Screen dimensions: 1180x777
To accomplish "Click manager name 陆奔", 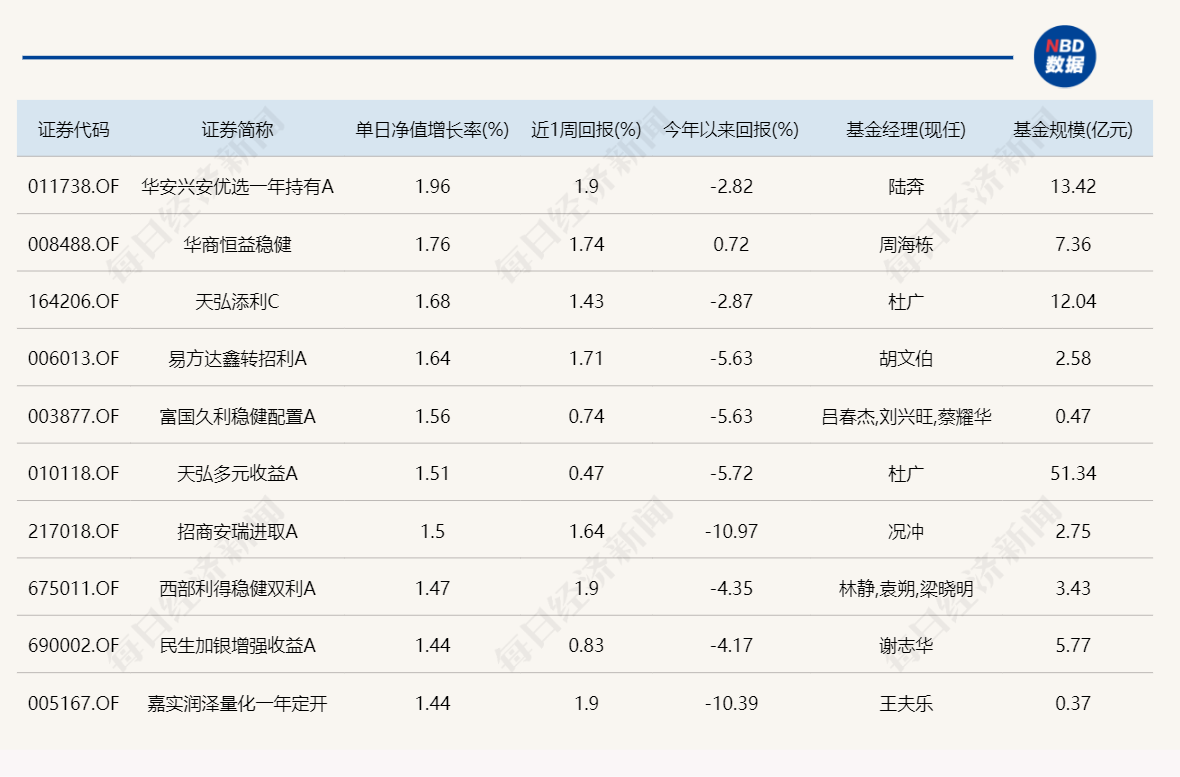I will 906,186.
